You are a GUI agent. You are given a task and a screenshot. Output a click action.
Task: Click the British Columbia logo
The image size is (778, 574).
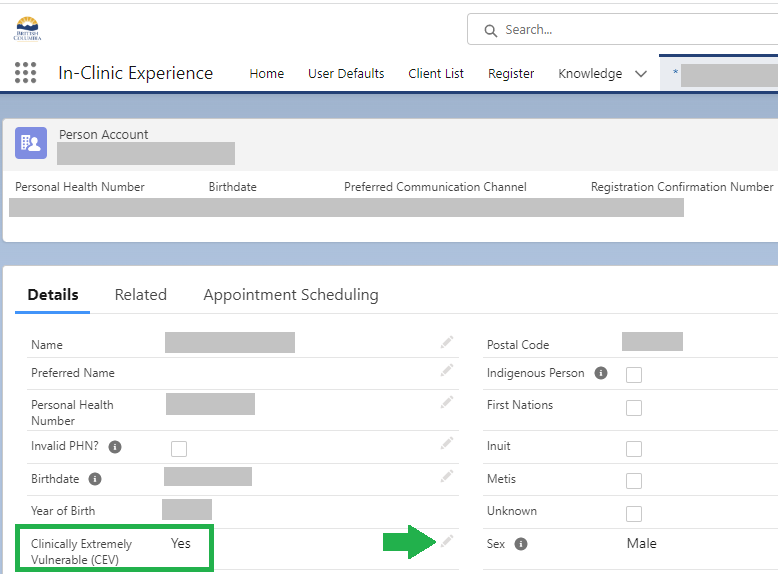tap(27, 29)
